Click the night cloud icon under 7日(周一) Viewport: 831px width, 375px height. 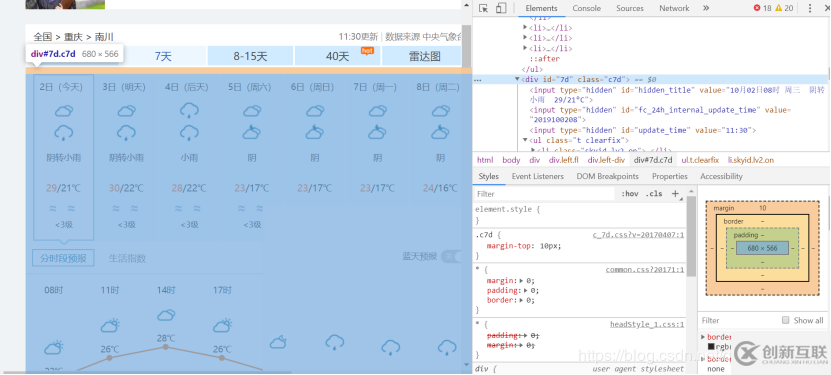(377, 132)
